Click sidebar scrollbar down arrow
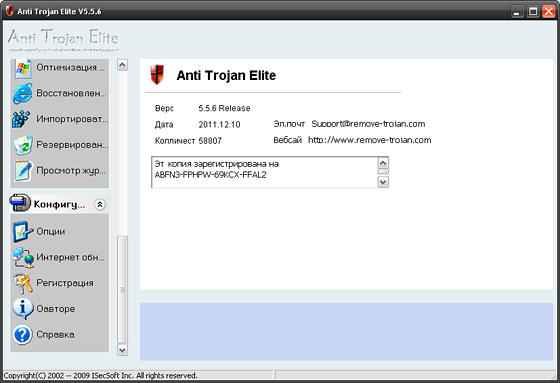This screenshot has width=560, height=383. (122, 350)
